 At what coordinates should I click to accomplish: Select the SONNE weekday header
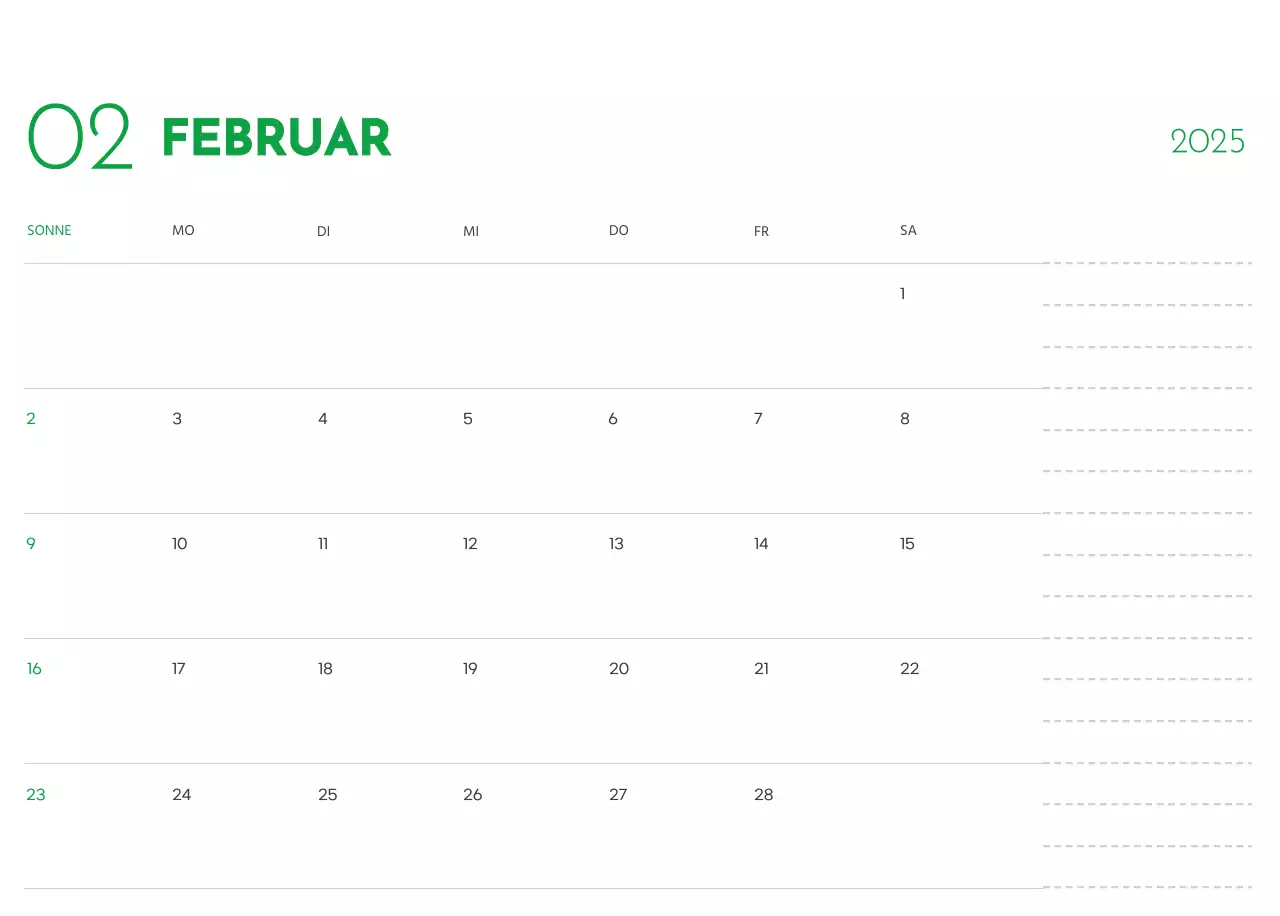coord(49,231)
